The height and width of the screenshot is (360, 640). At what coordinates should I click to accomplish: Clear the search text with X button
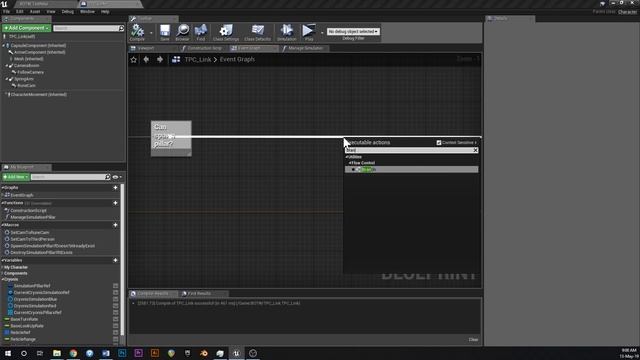476,150
